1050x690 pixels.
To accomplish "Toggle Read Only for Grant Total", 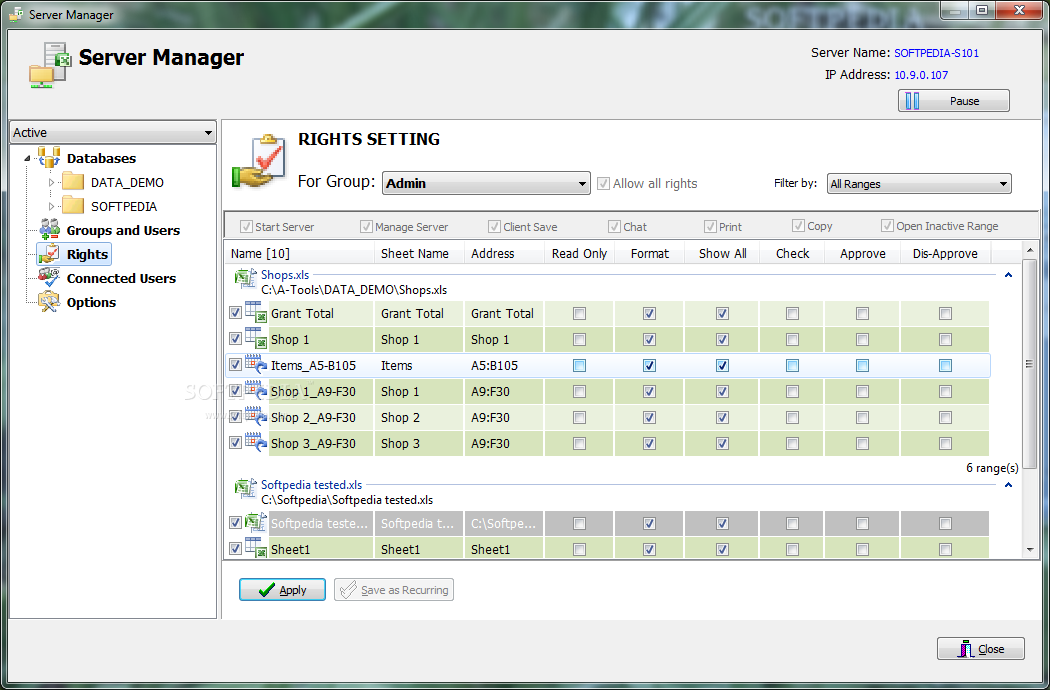I will click(x=579, y=314).
